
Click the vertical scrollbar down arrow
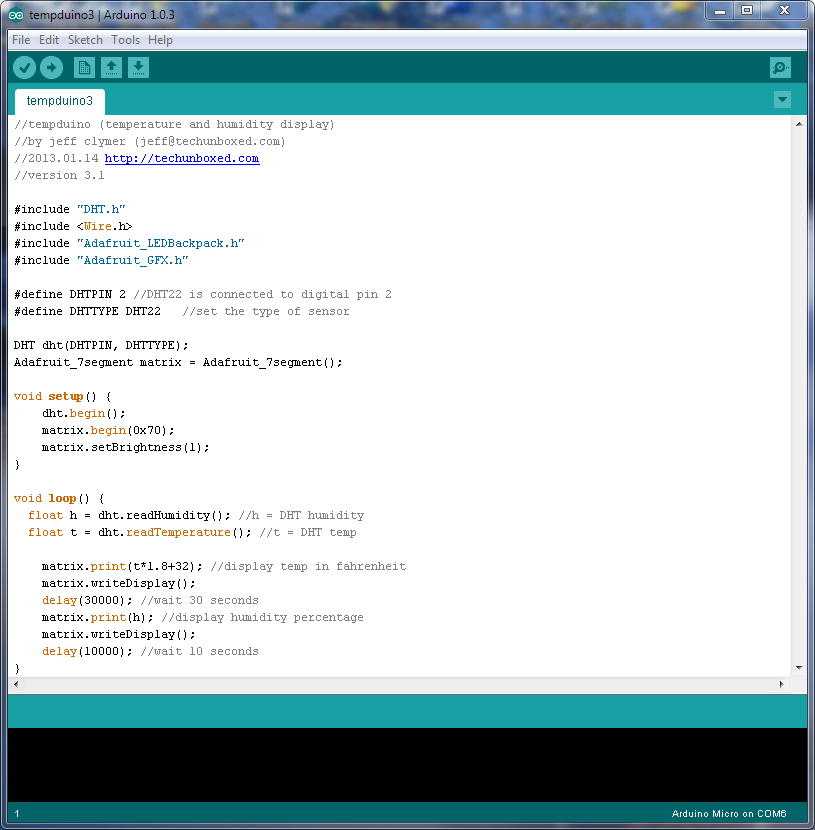(x=799, y=667)
